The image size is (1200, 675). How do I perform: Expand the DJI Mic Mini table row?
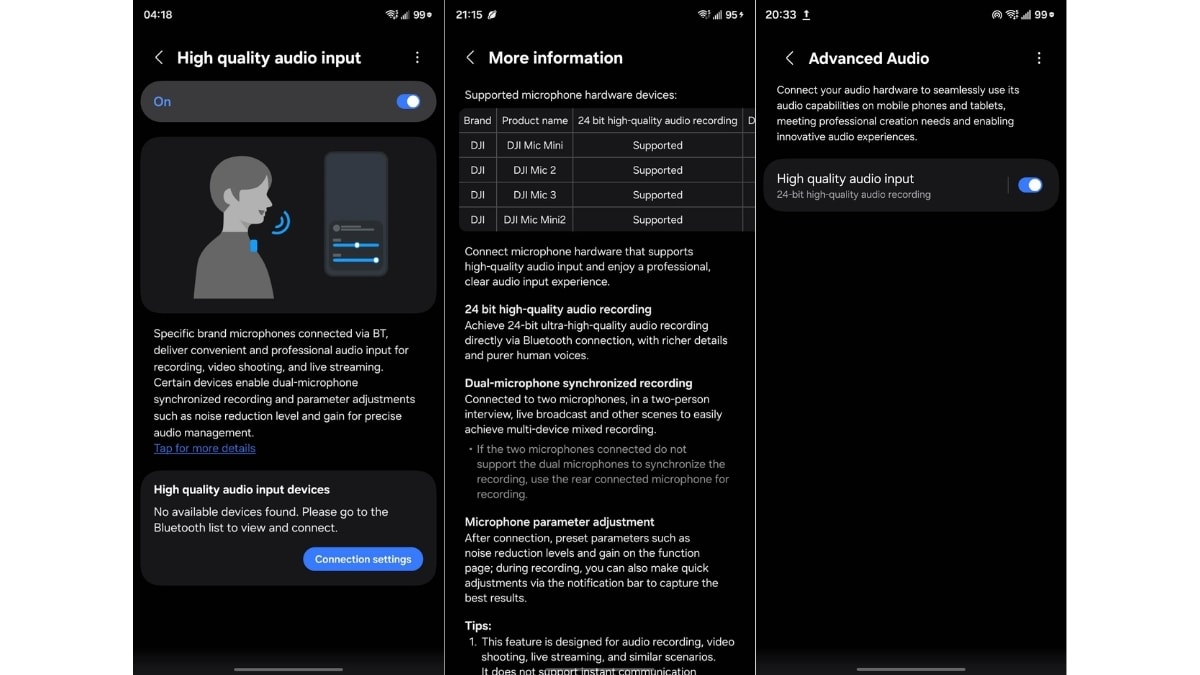coord(534,145)
